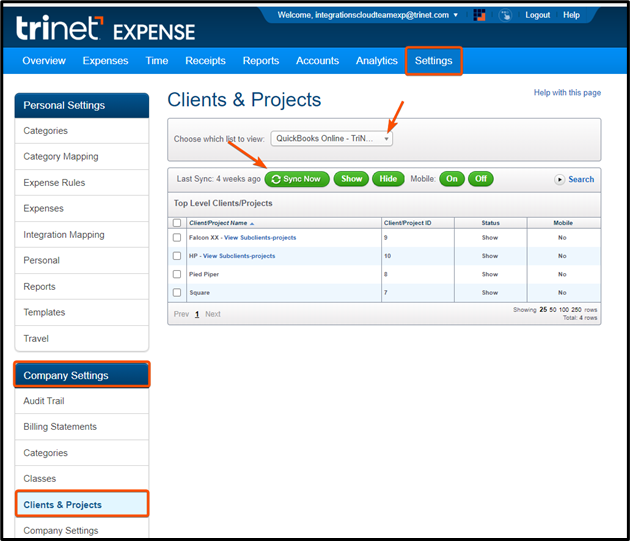
Task: Open Help with this page link
Action: coord(567,93)
